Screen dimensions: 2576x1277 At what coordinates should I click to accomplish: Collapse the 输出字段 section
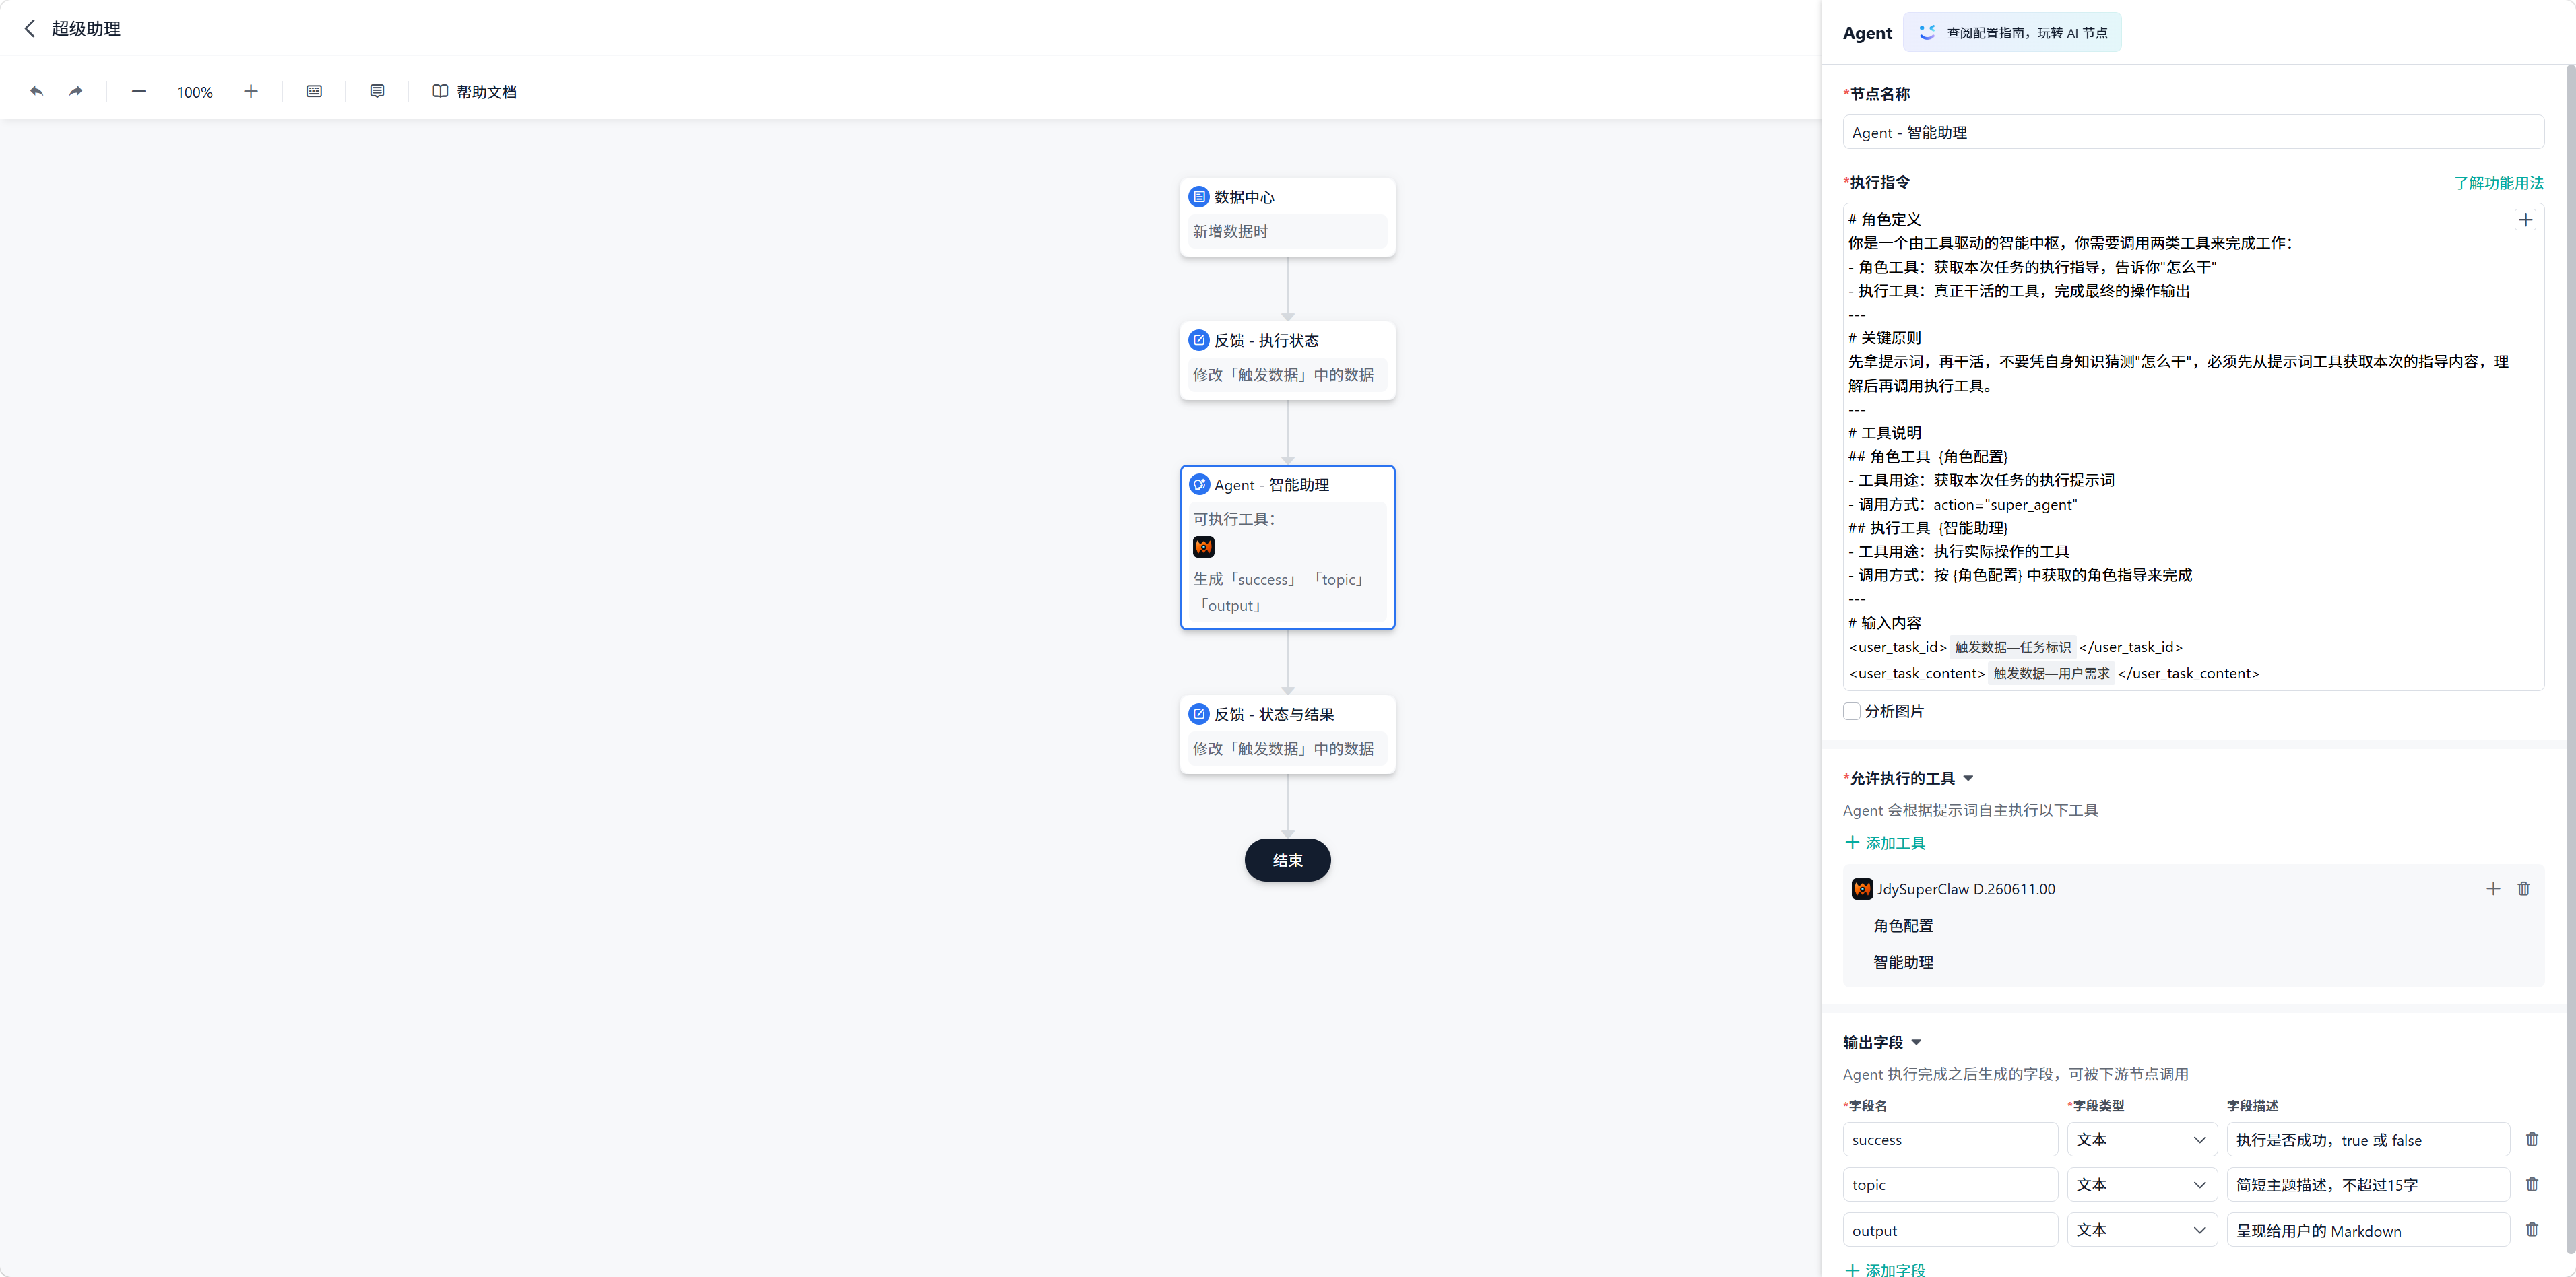coord(1916,1043)
